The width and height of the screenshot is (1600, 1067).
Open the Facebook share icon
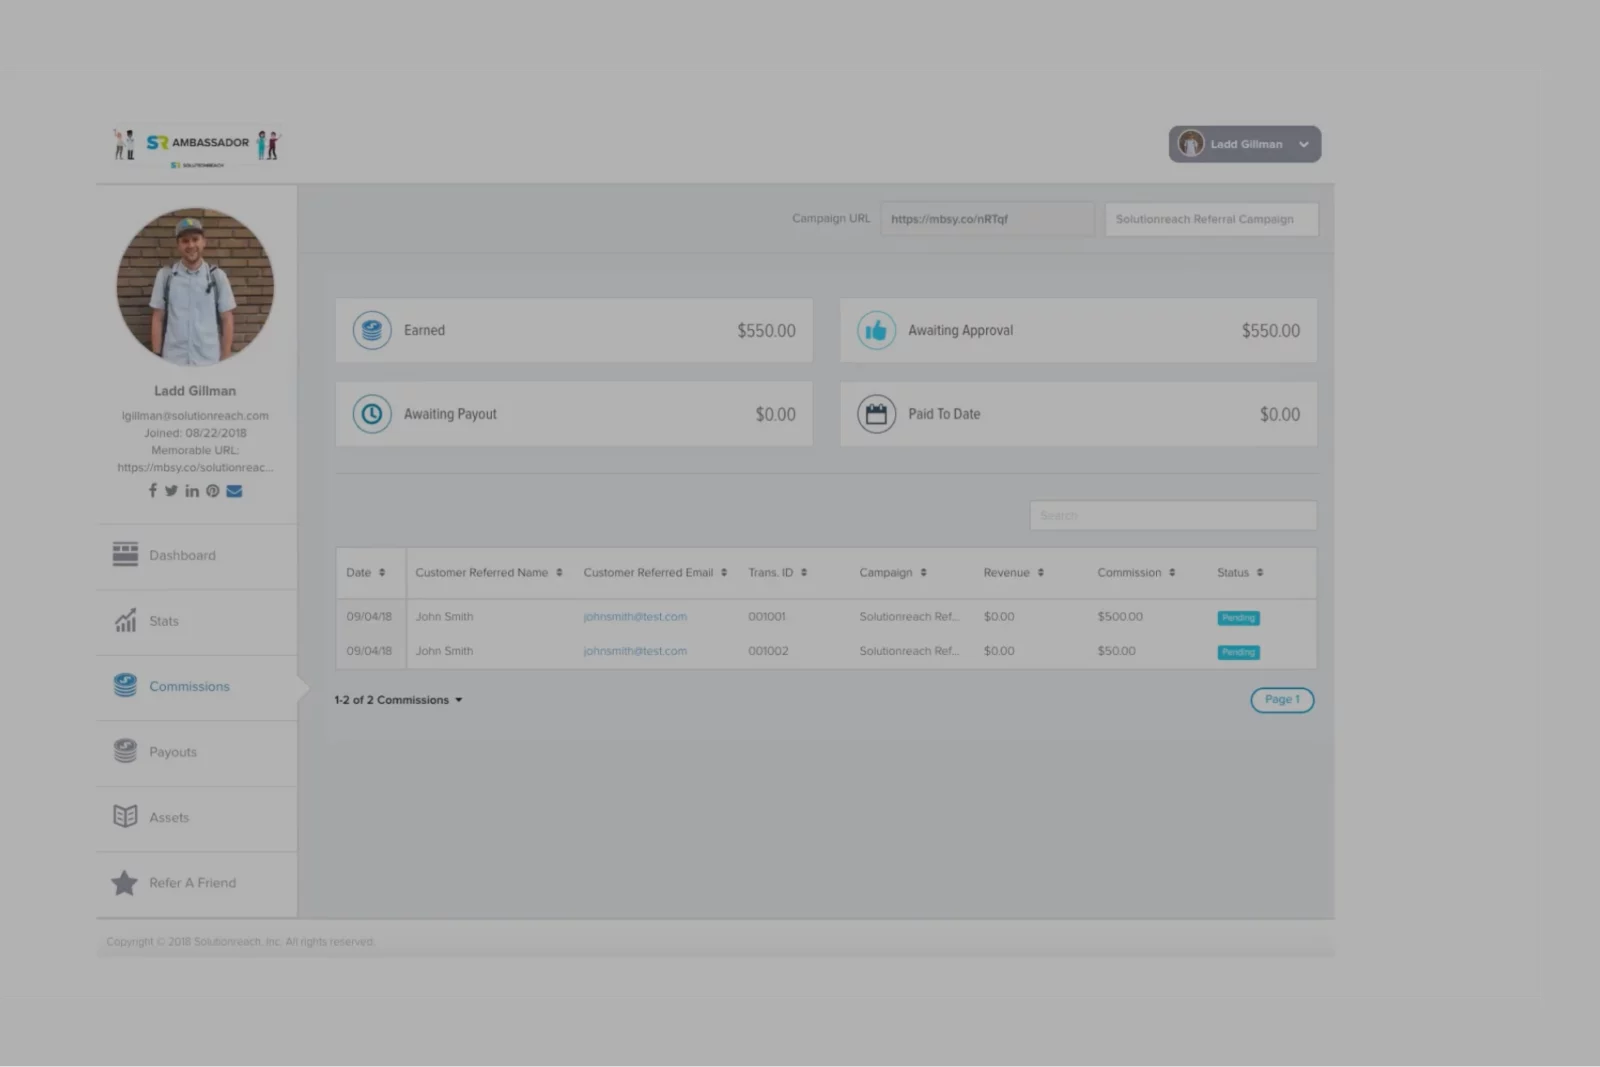pyautogui.click(x=153, y=490)
